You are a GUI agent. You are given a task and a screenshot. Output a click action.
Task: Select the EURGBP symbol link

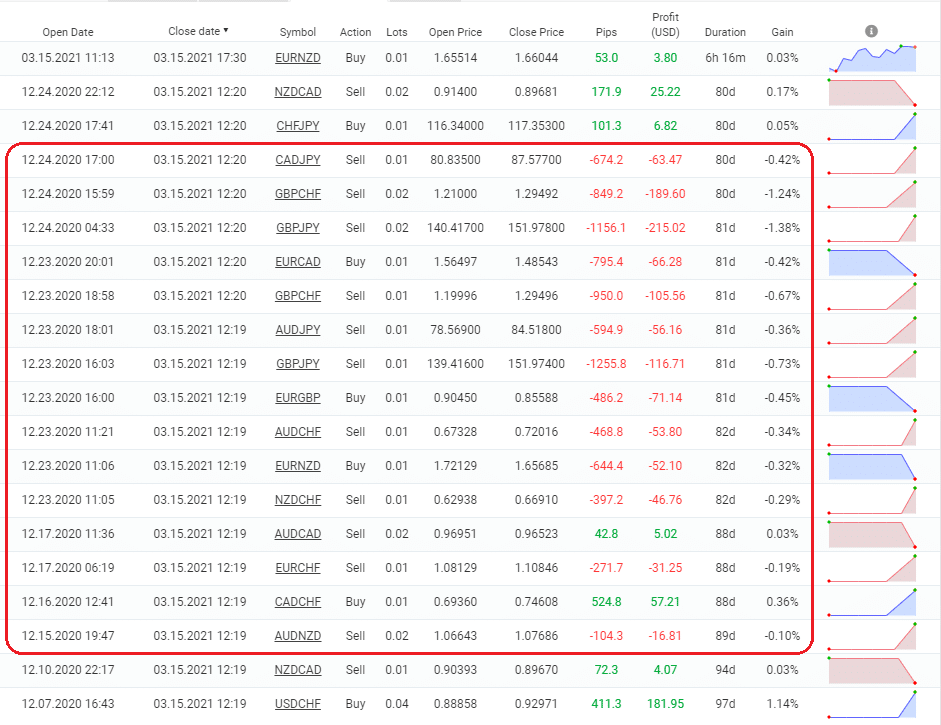(x=297, y=398)
